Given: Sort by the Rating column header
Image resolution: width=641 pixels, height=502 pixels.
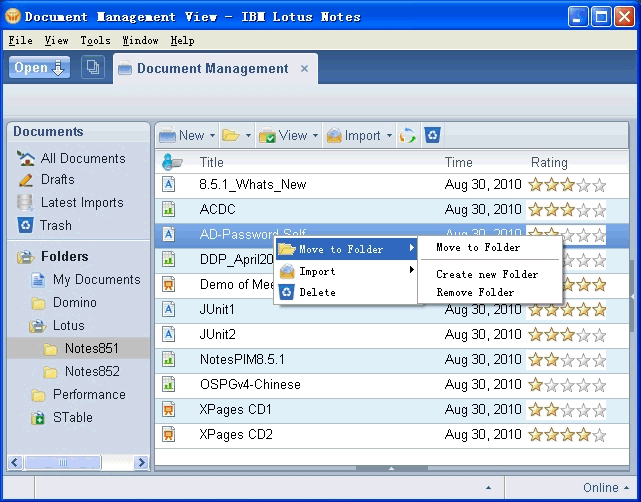Looking at the screenshot, I should click(x=549, y=162).
